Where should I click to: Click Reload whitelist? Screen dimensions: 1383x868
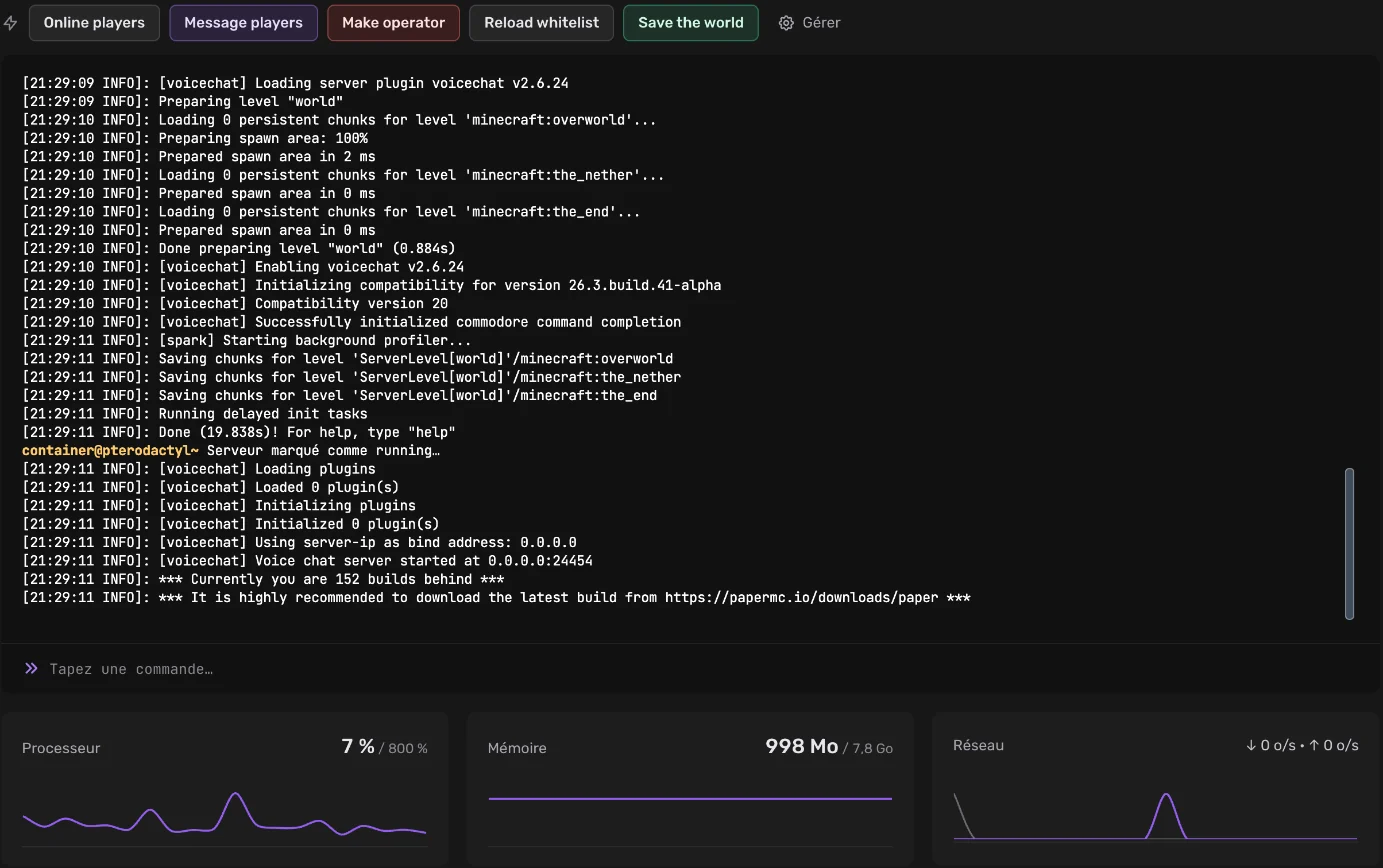(x=541, y=23)
